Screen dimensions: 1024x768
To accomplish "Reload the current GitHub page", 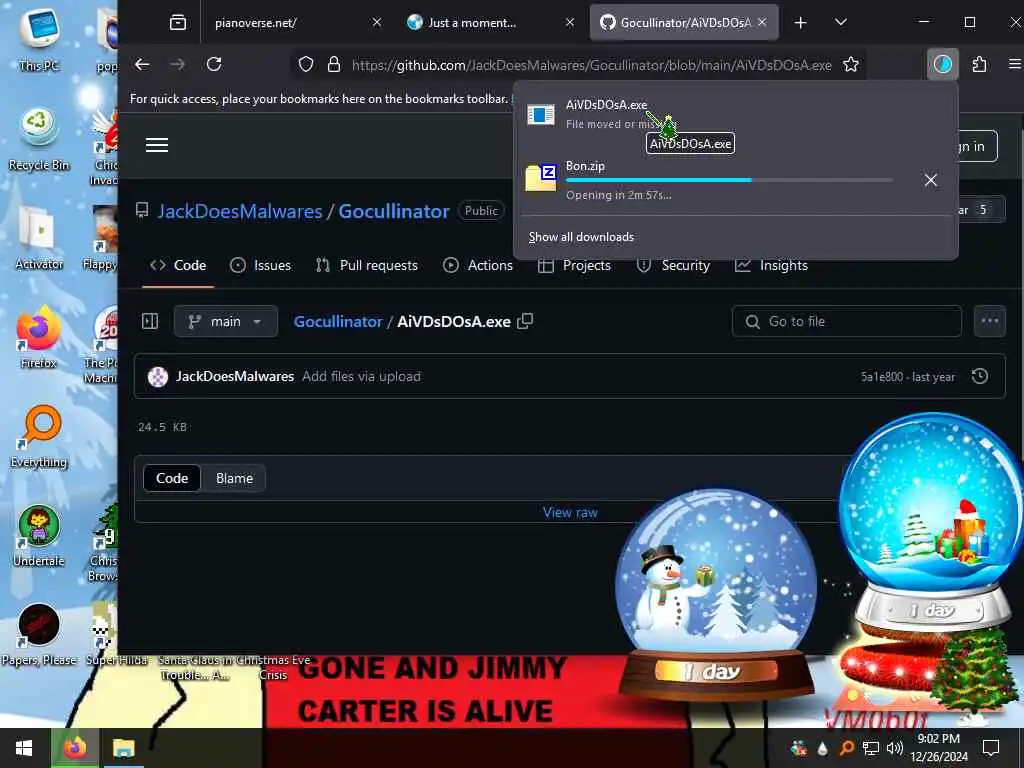I will (x=214, y=64).
